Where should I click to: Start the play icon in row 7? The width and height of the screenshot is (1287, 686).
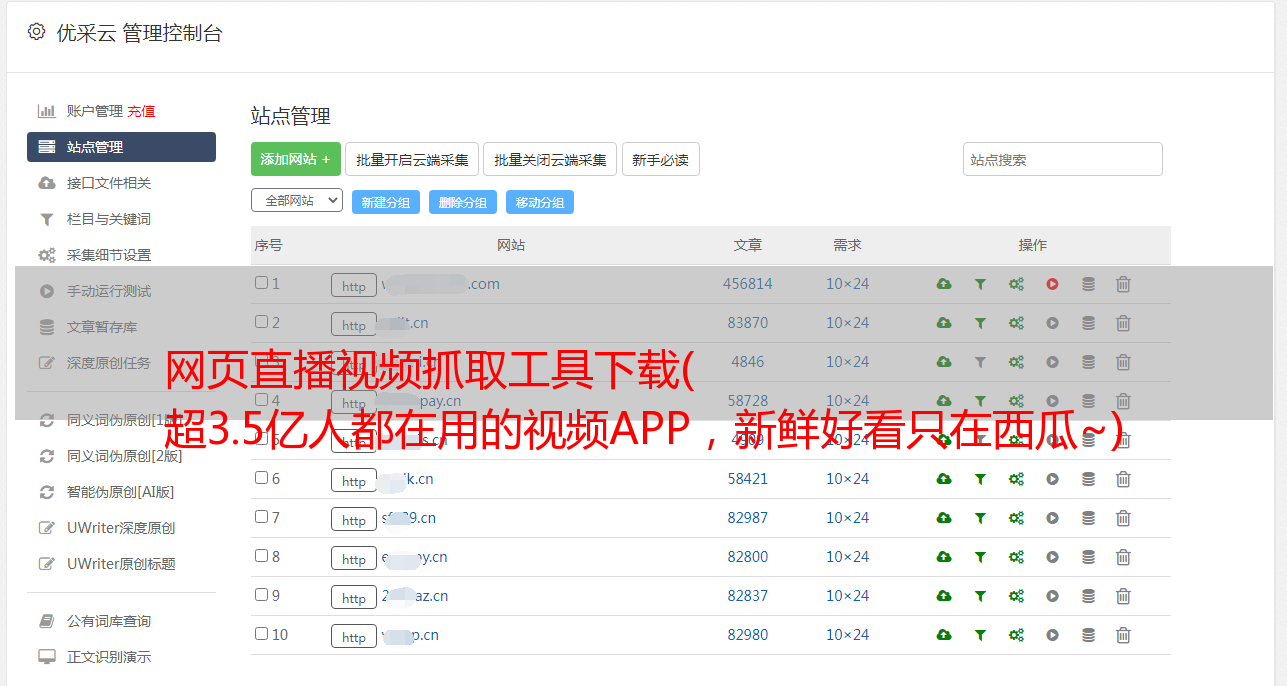1052,518
